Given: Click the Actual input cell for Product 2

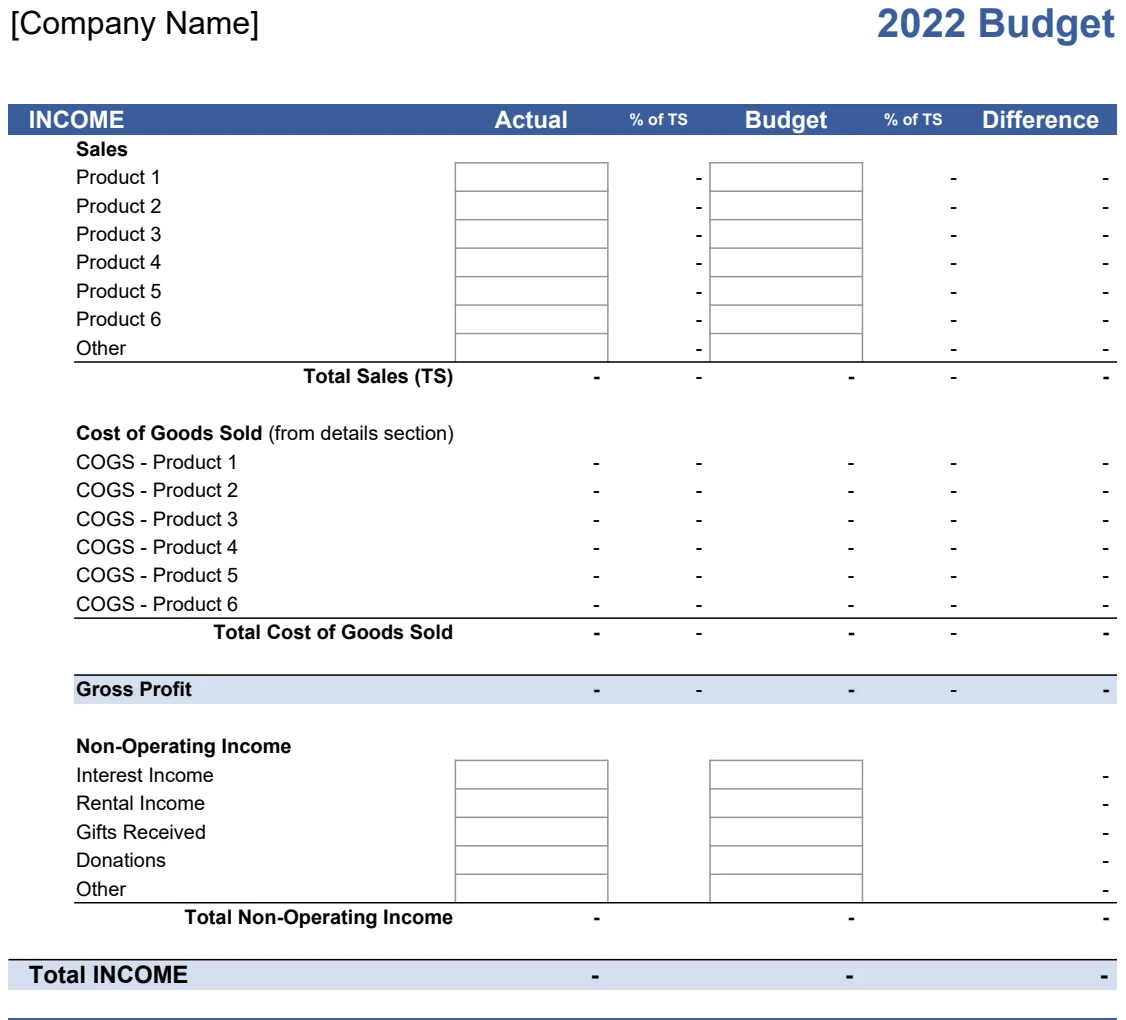Looking at the screenshot, I should (x=531, y=205).
